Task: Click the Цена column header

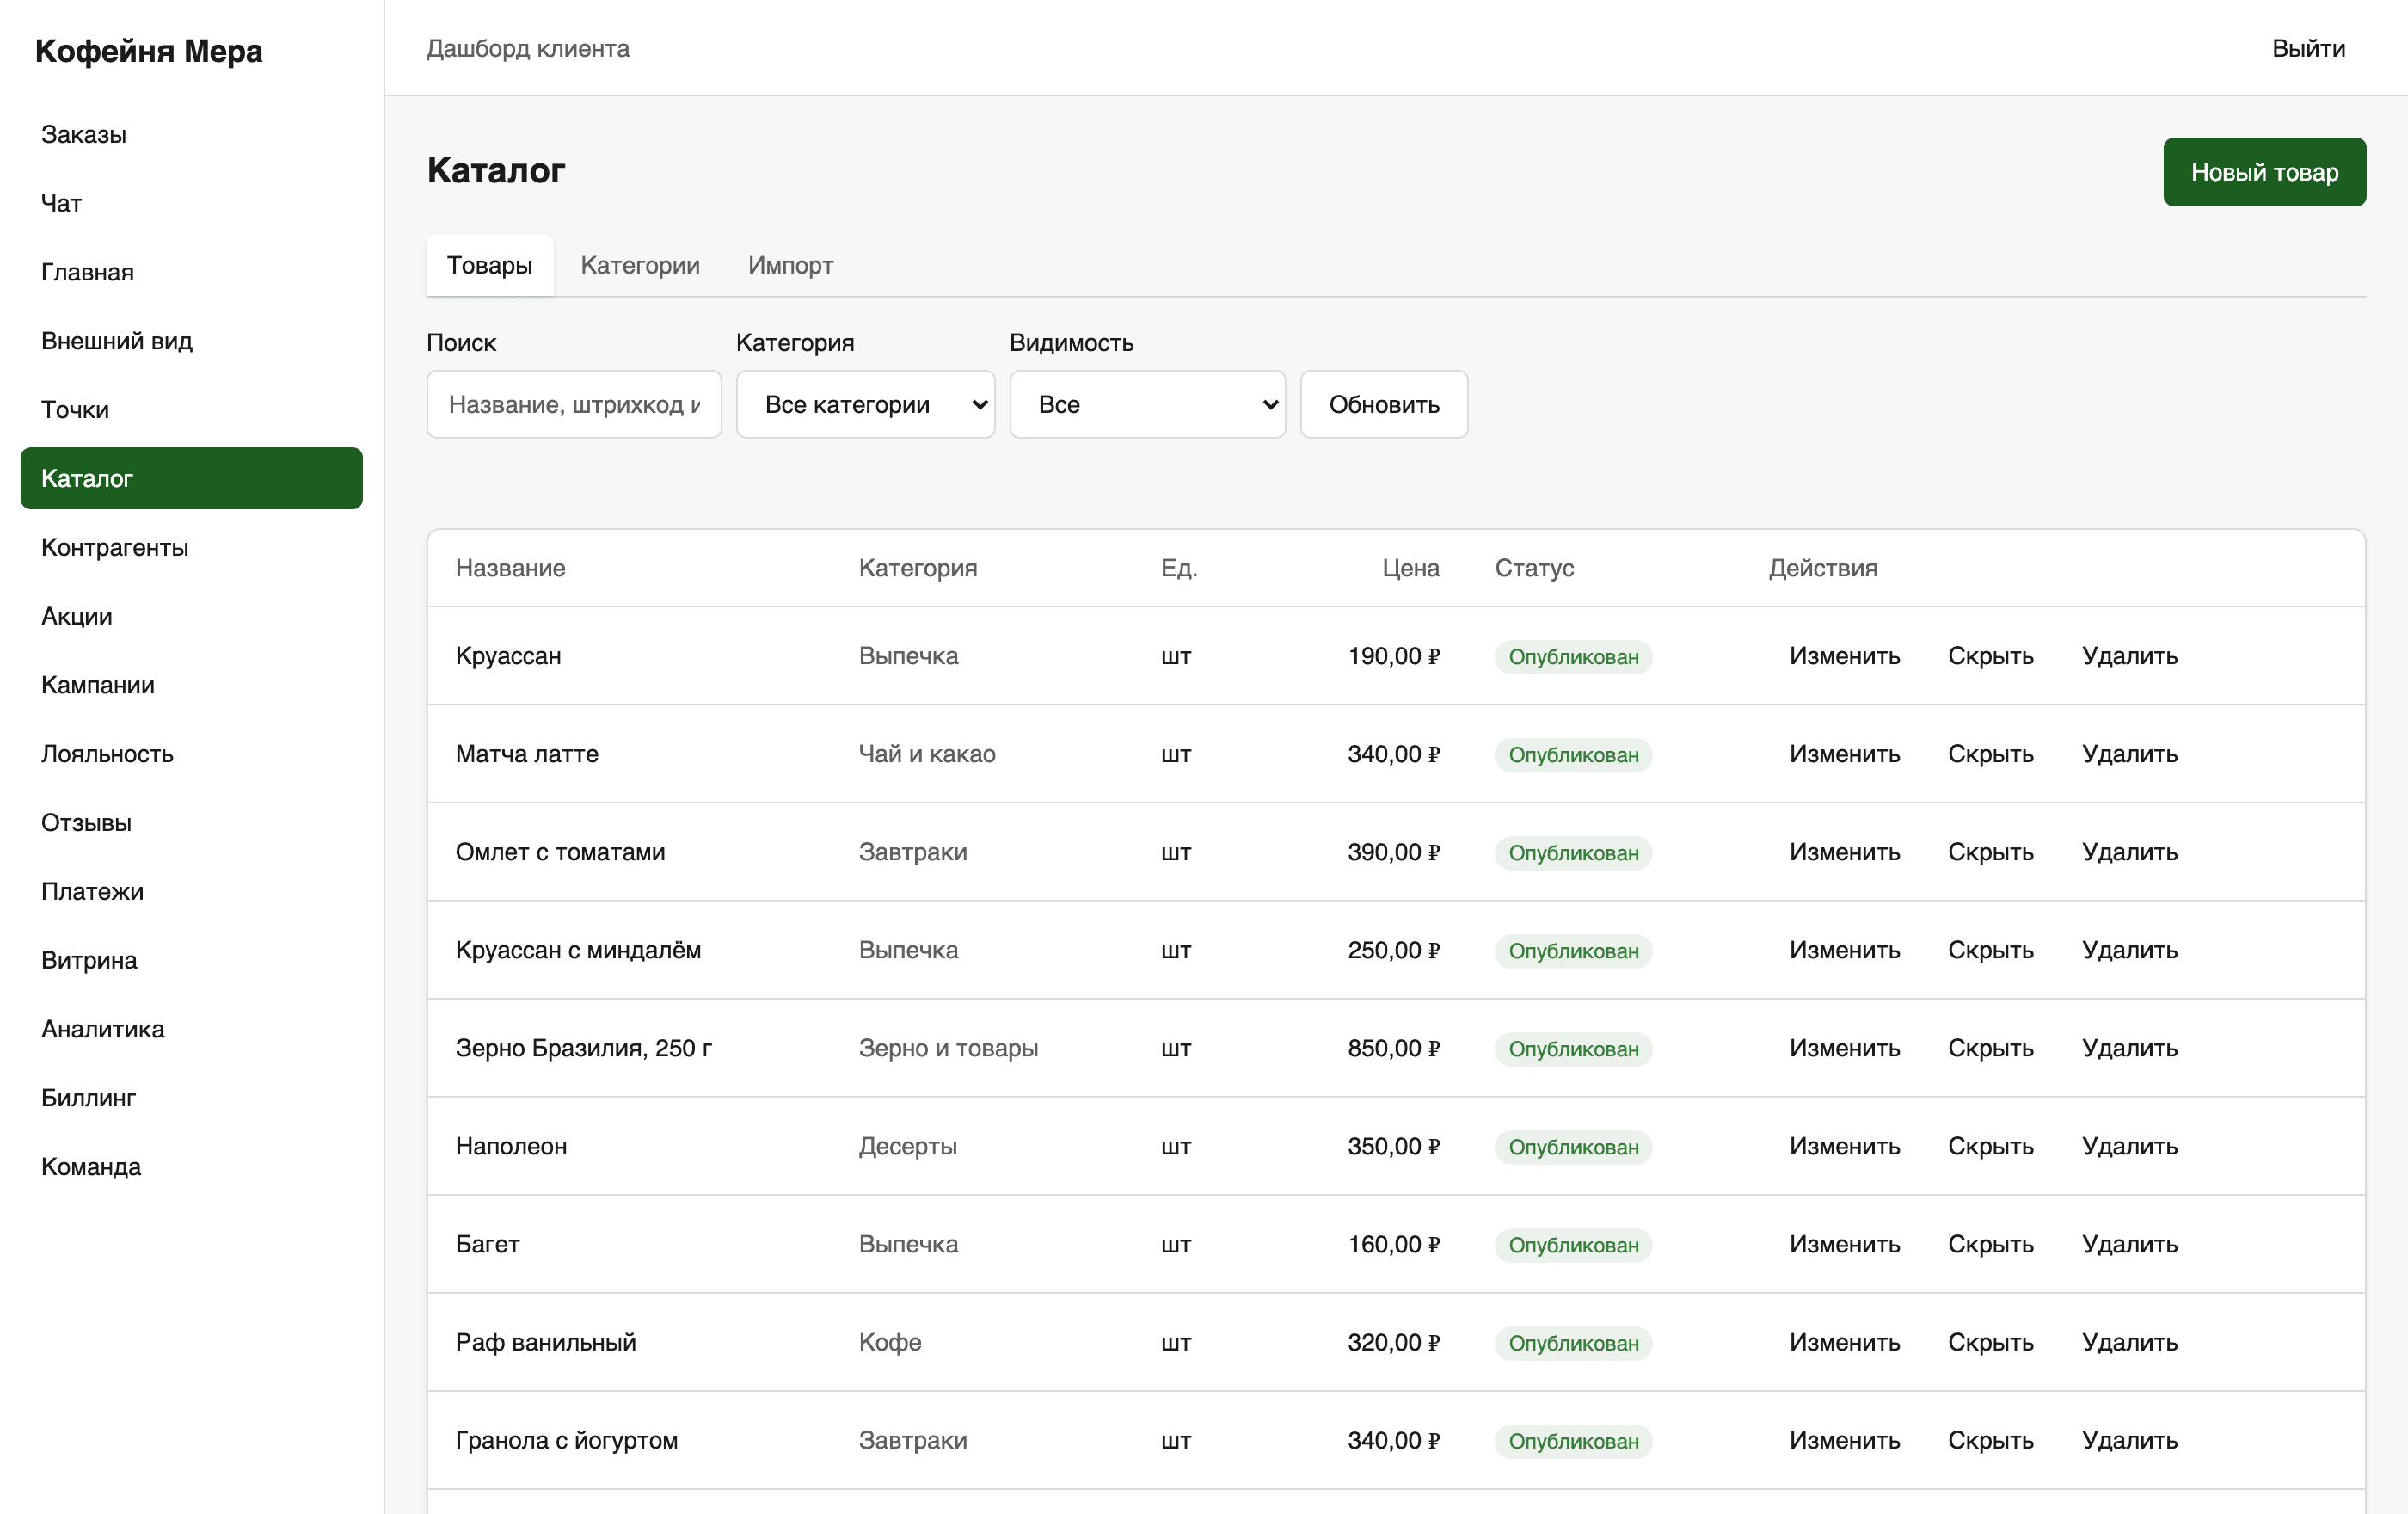Action: tap(1410, 568)
